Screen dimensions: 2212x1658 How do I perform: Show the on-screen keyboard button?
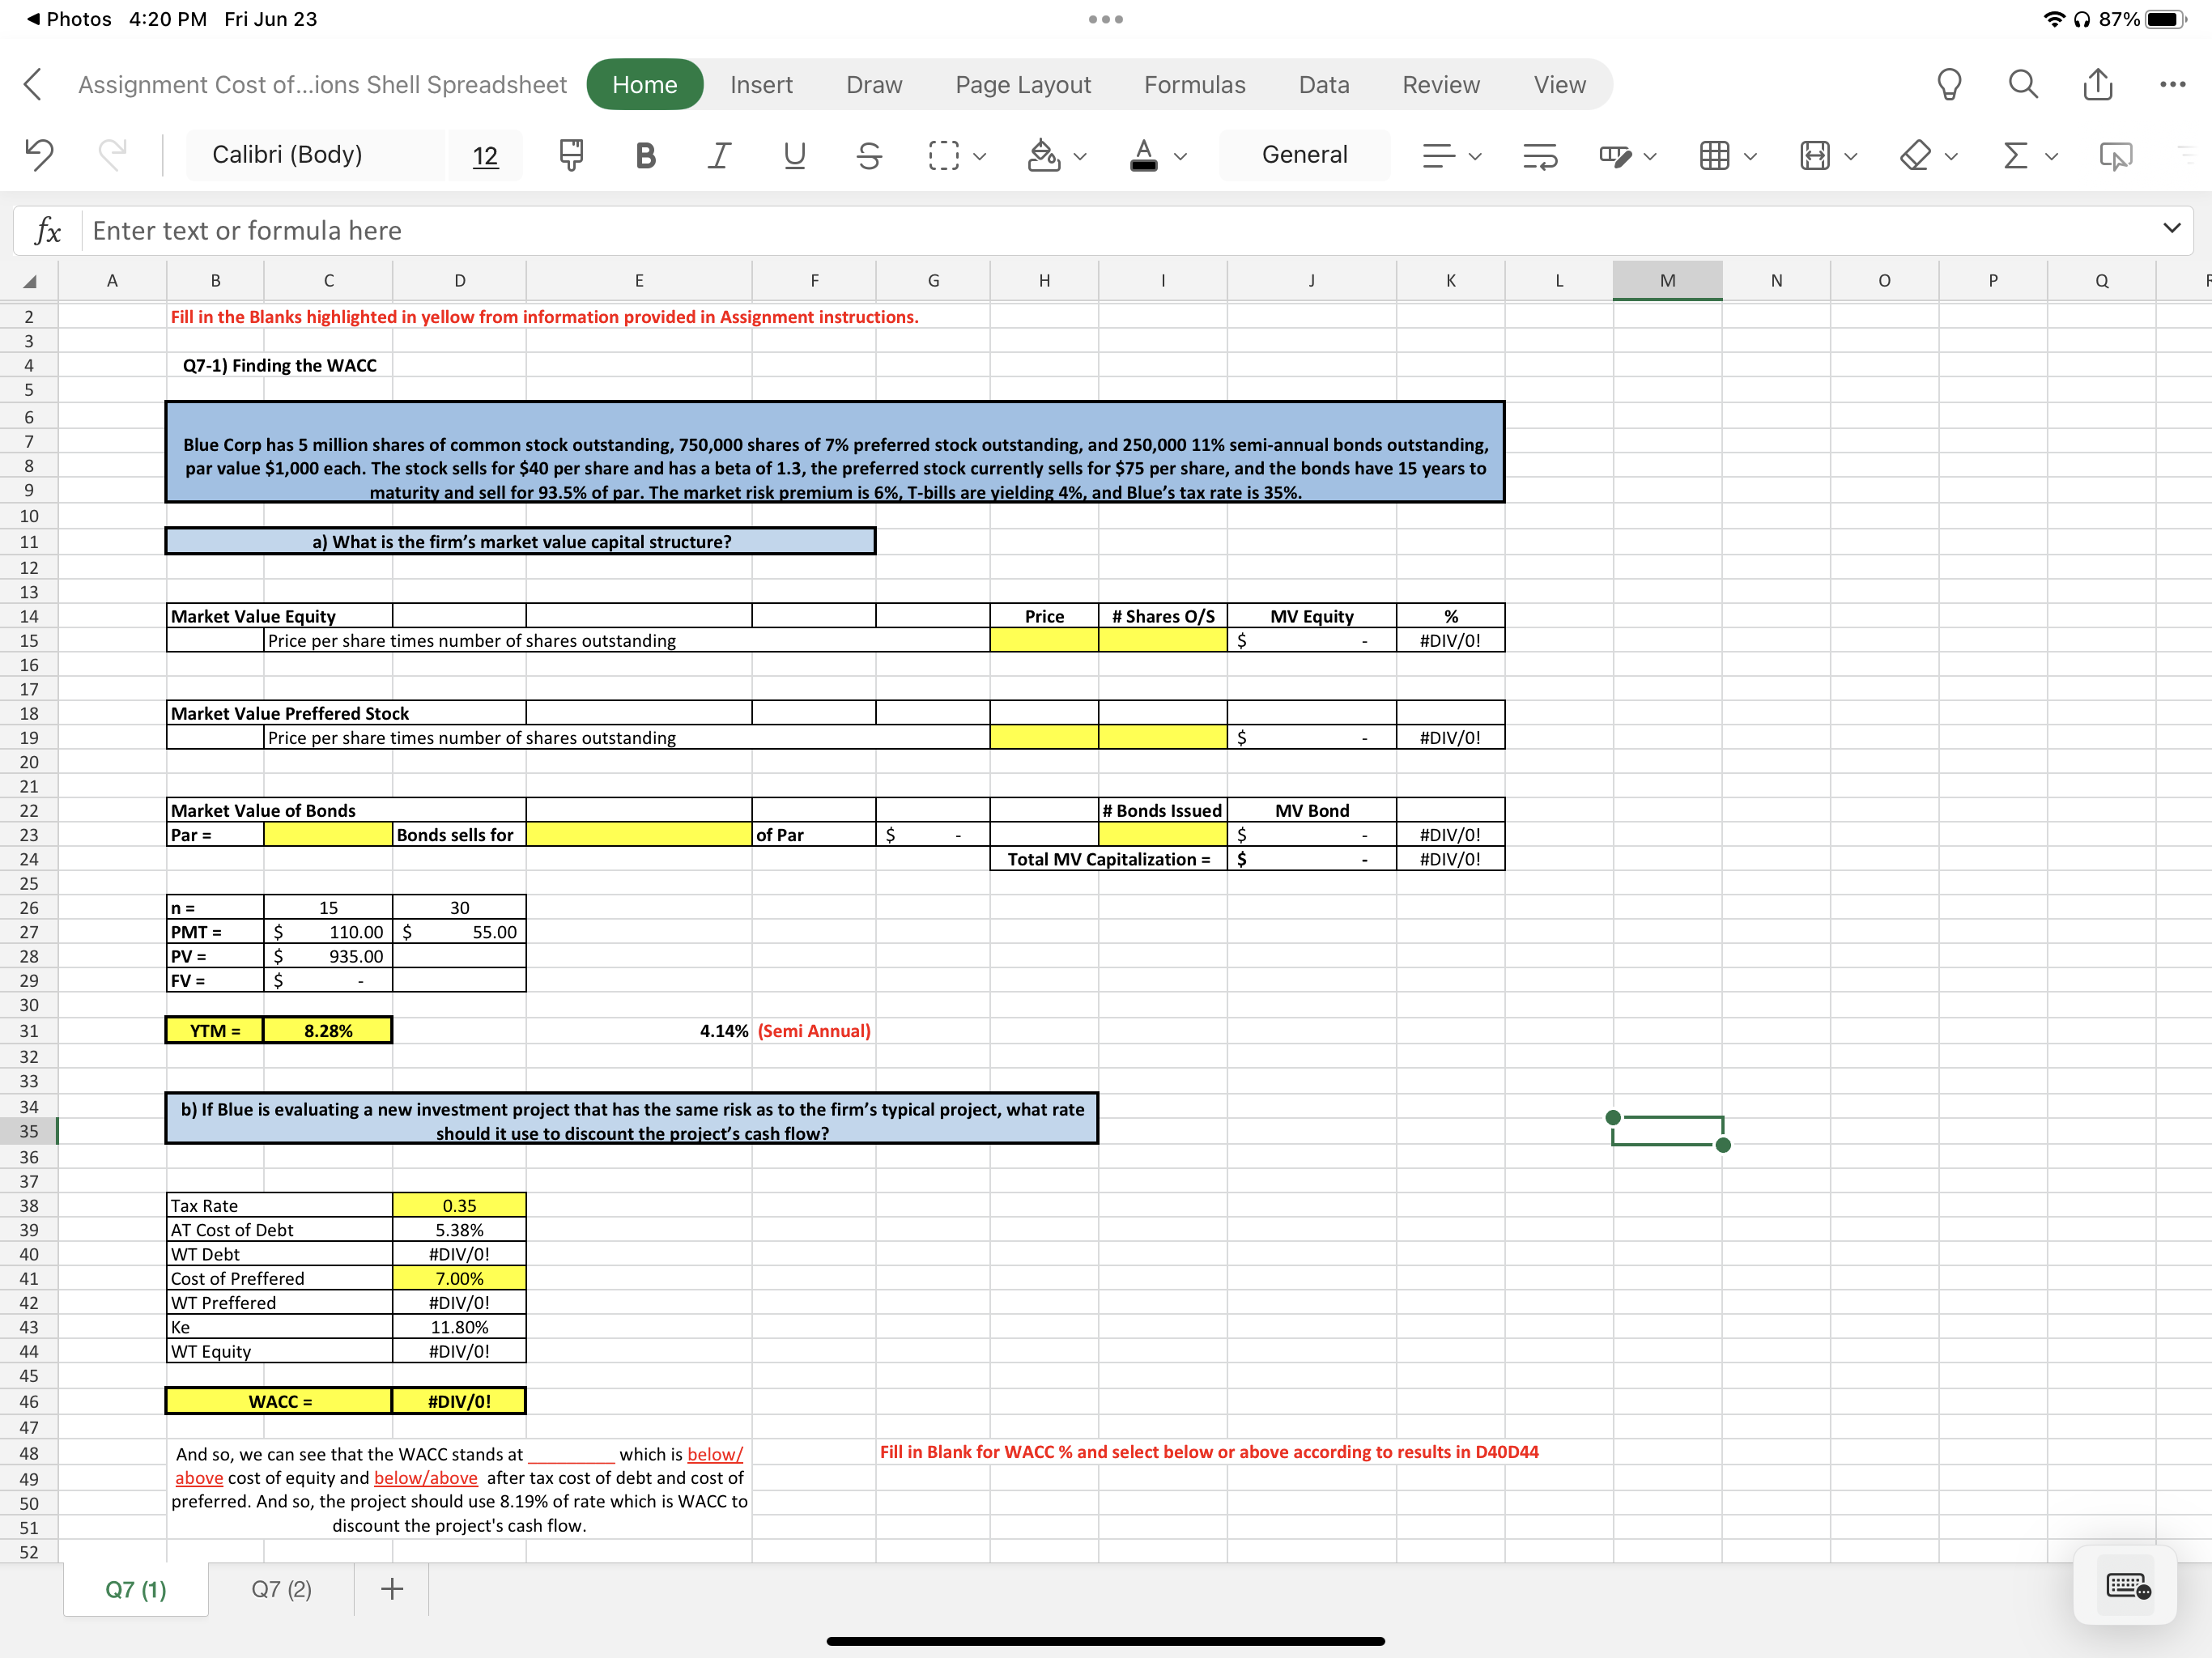pyautogui.click(x=2127, y=1586)
